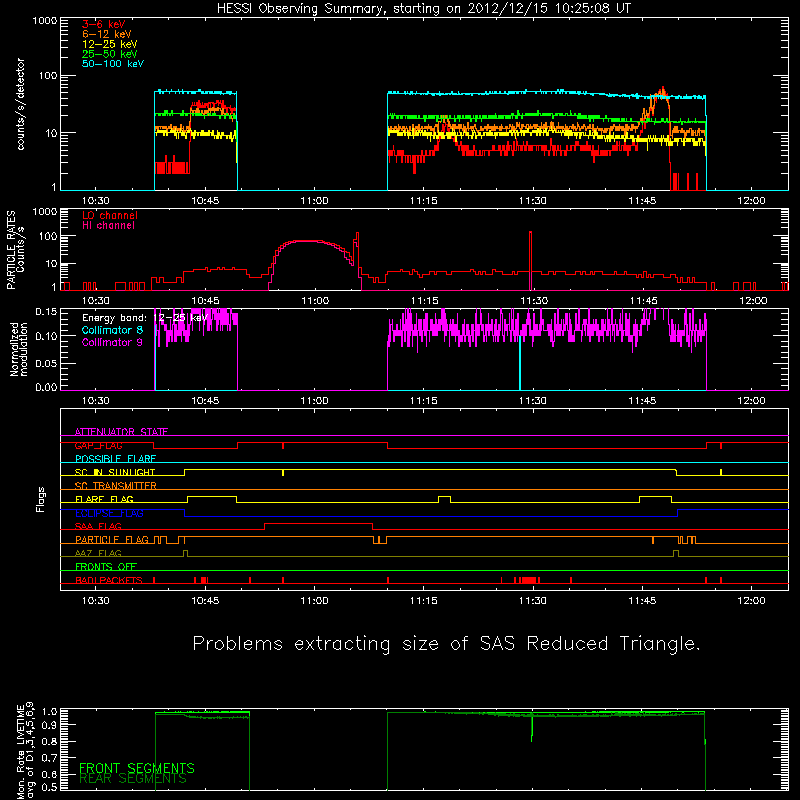Select the REAR SEGMENTS legend label

[133, 779]
